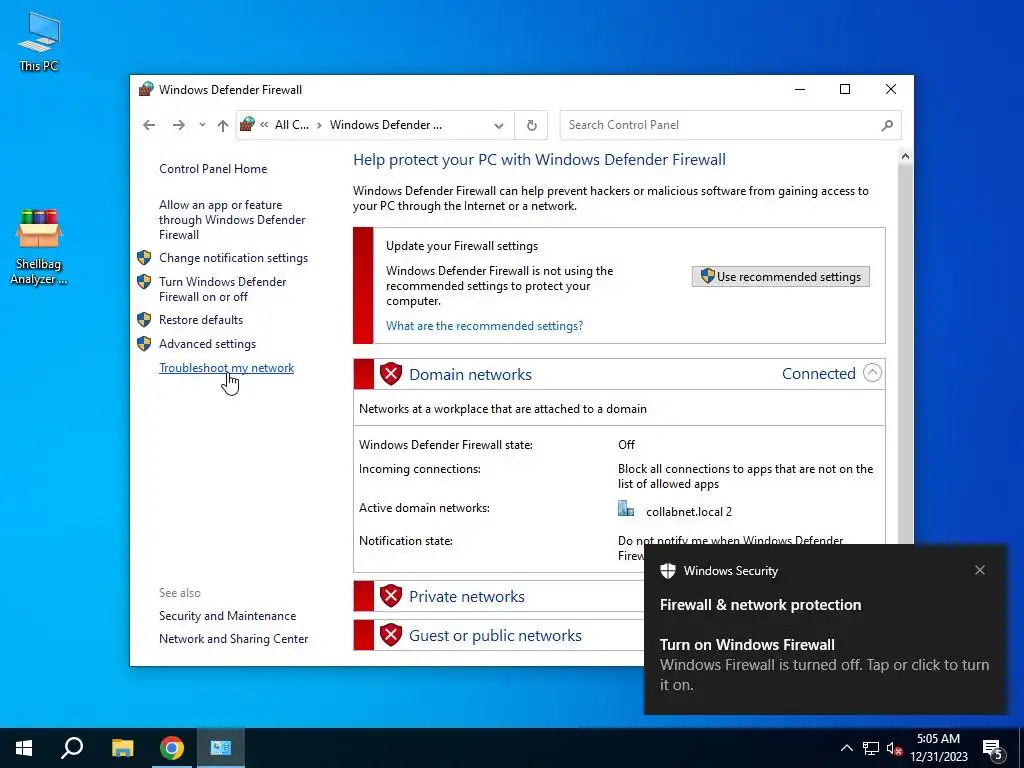
Task: Dismiss the Windows Security notification
Action: [x=980, y=570]
